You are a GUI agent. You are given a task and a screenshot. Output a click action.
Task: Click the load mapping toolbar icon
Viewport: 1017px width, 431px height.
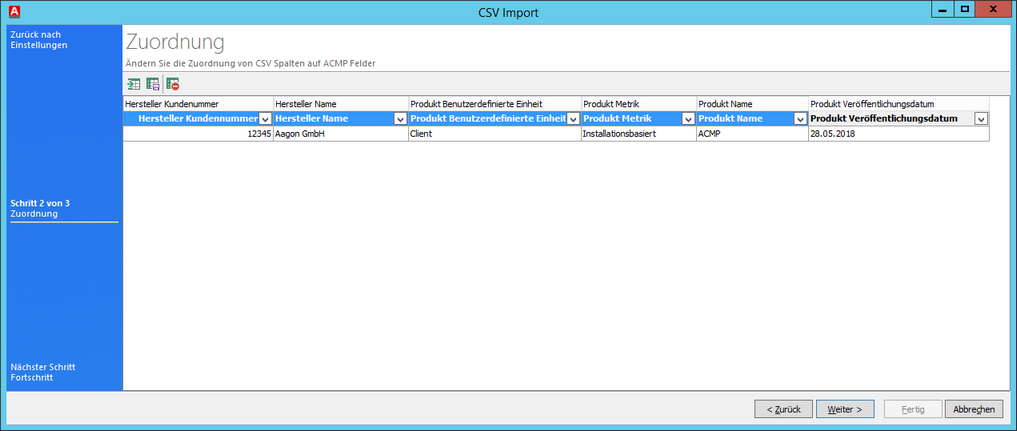(133, 85)
